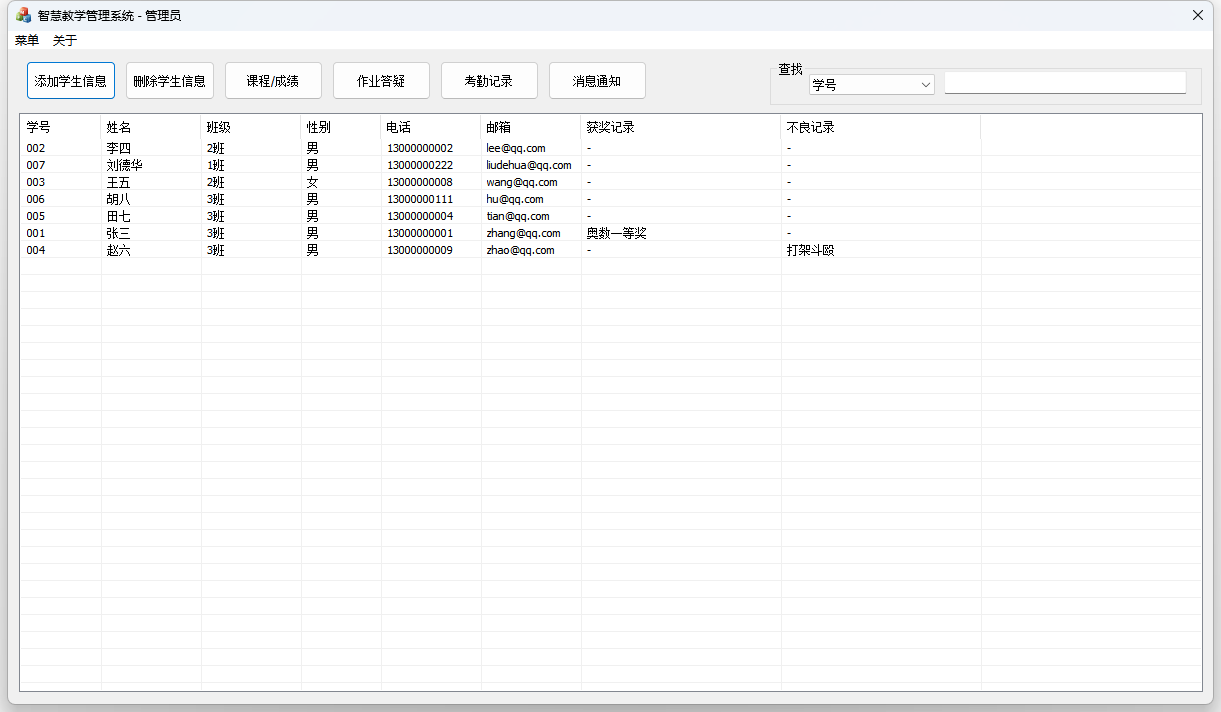Open 课程/成绩 view

pos(271,80)
